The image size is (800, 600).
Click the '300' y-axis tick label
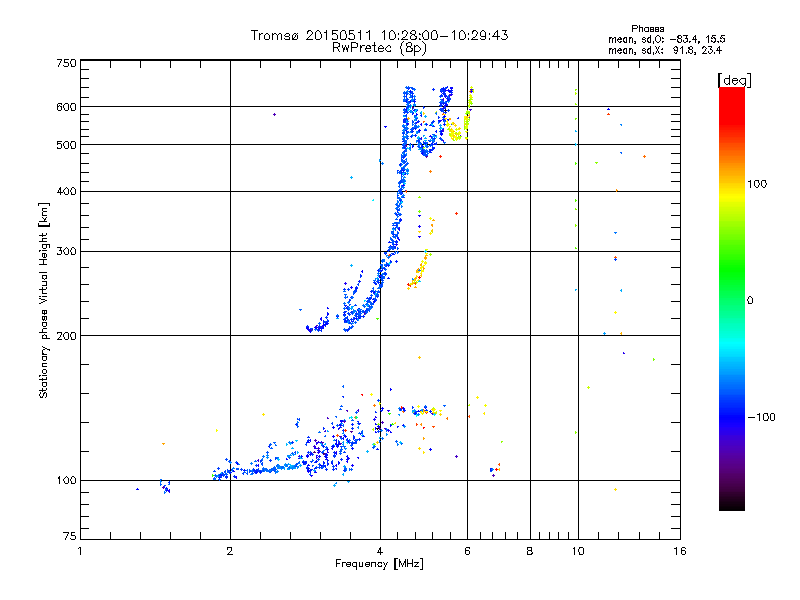[66, 251]
